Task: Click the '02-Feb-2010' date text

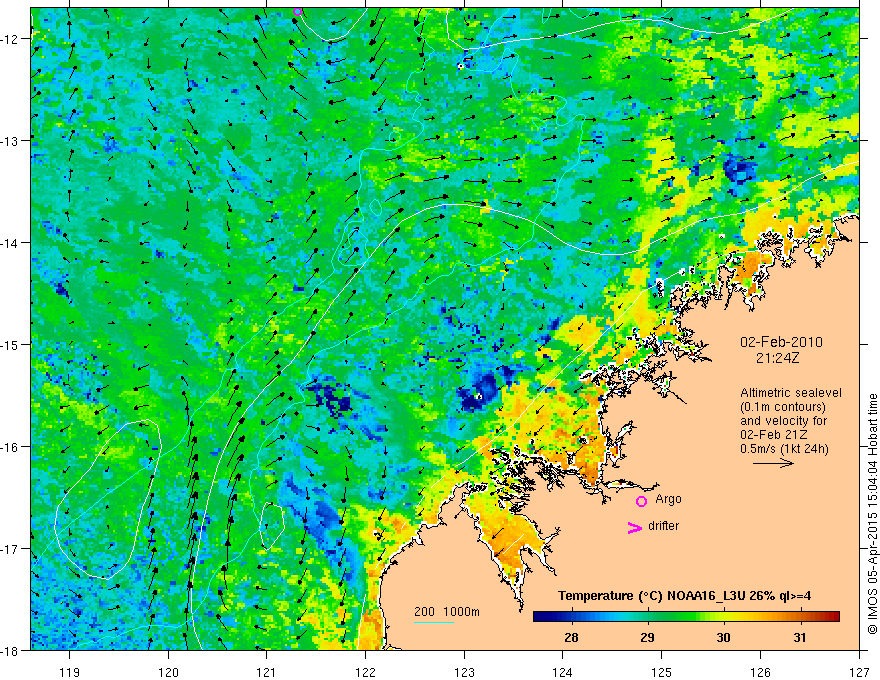Action: pyautogui.click(x=781, y=342)
